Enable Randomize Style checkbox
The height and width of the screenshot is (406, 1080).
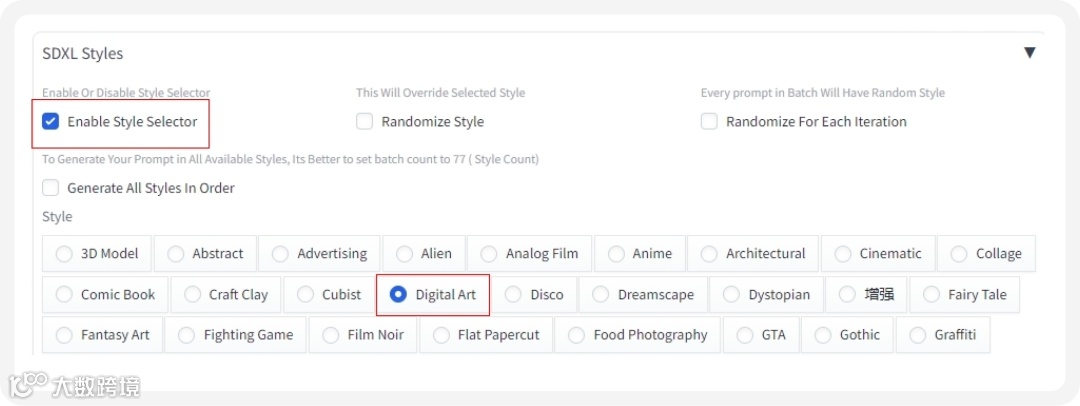click(365, 122)
